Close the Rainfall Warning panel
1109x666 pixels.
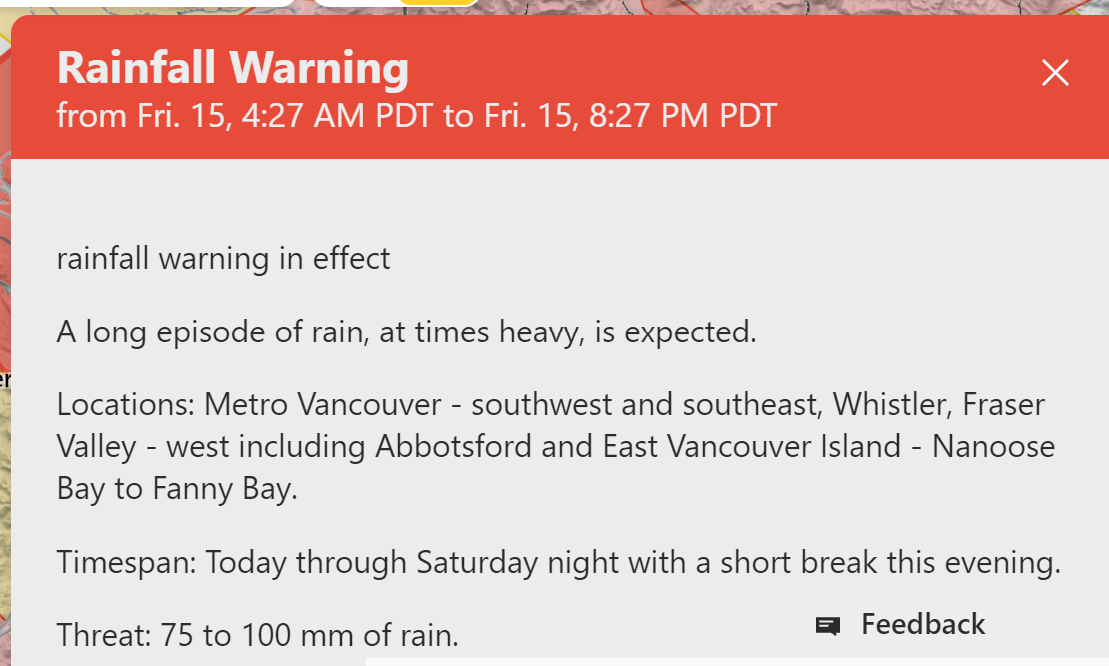1055,73
